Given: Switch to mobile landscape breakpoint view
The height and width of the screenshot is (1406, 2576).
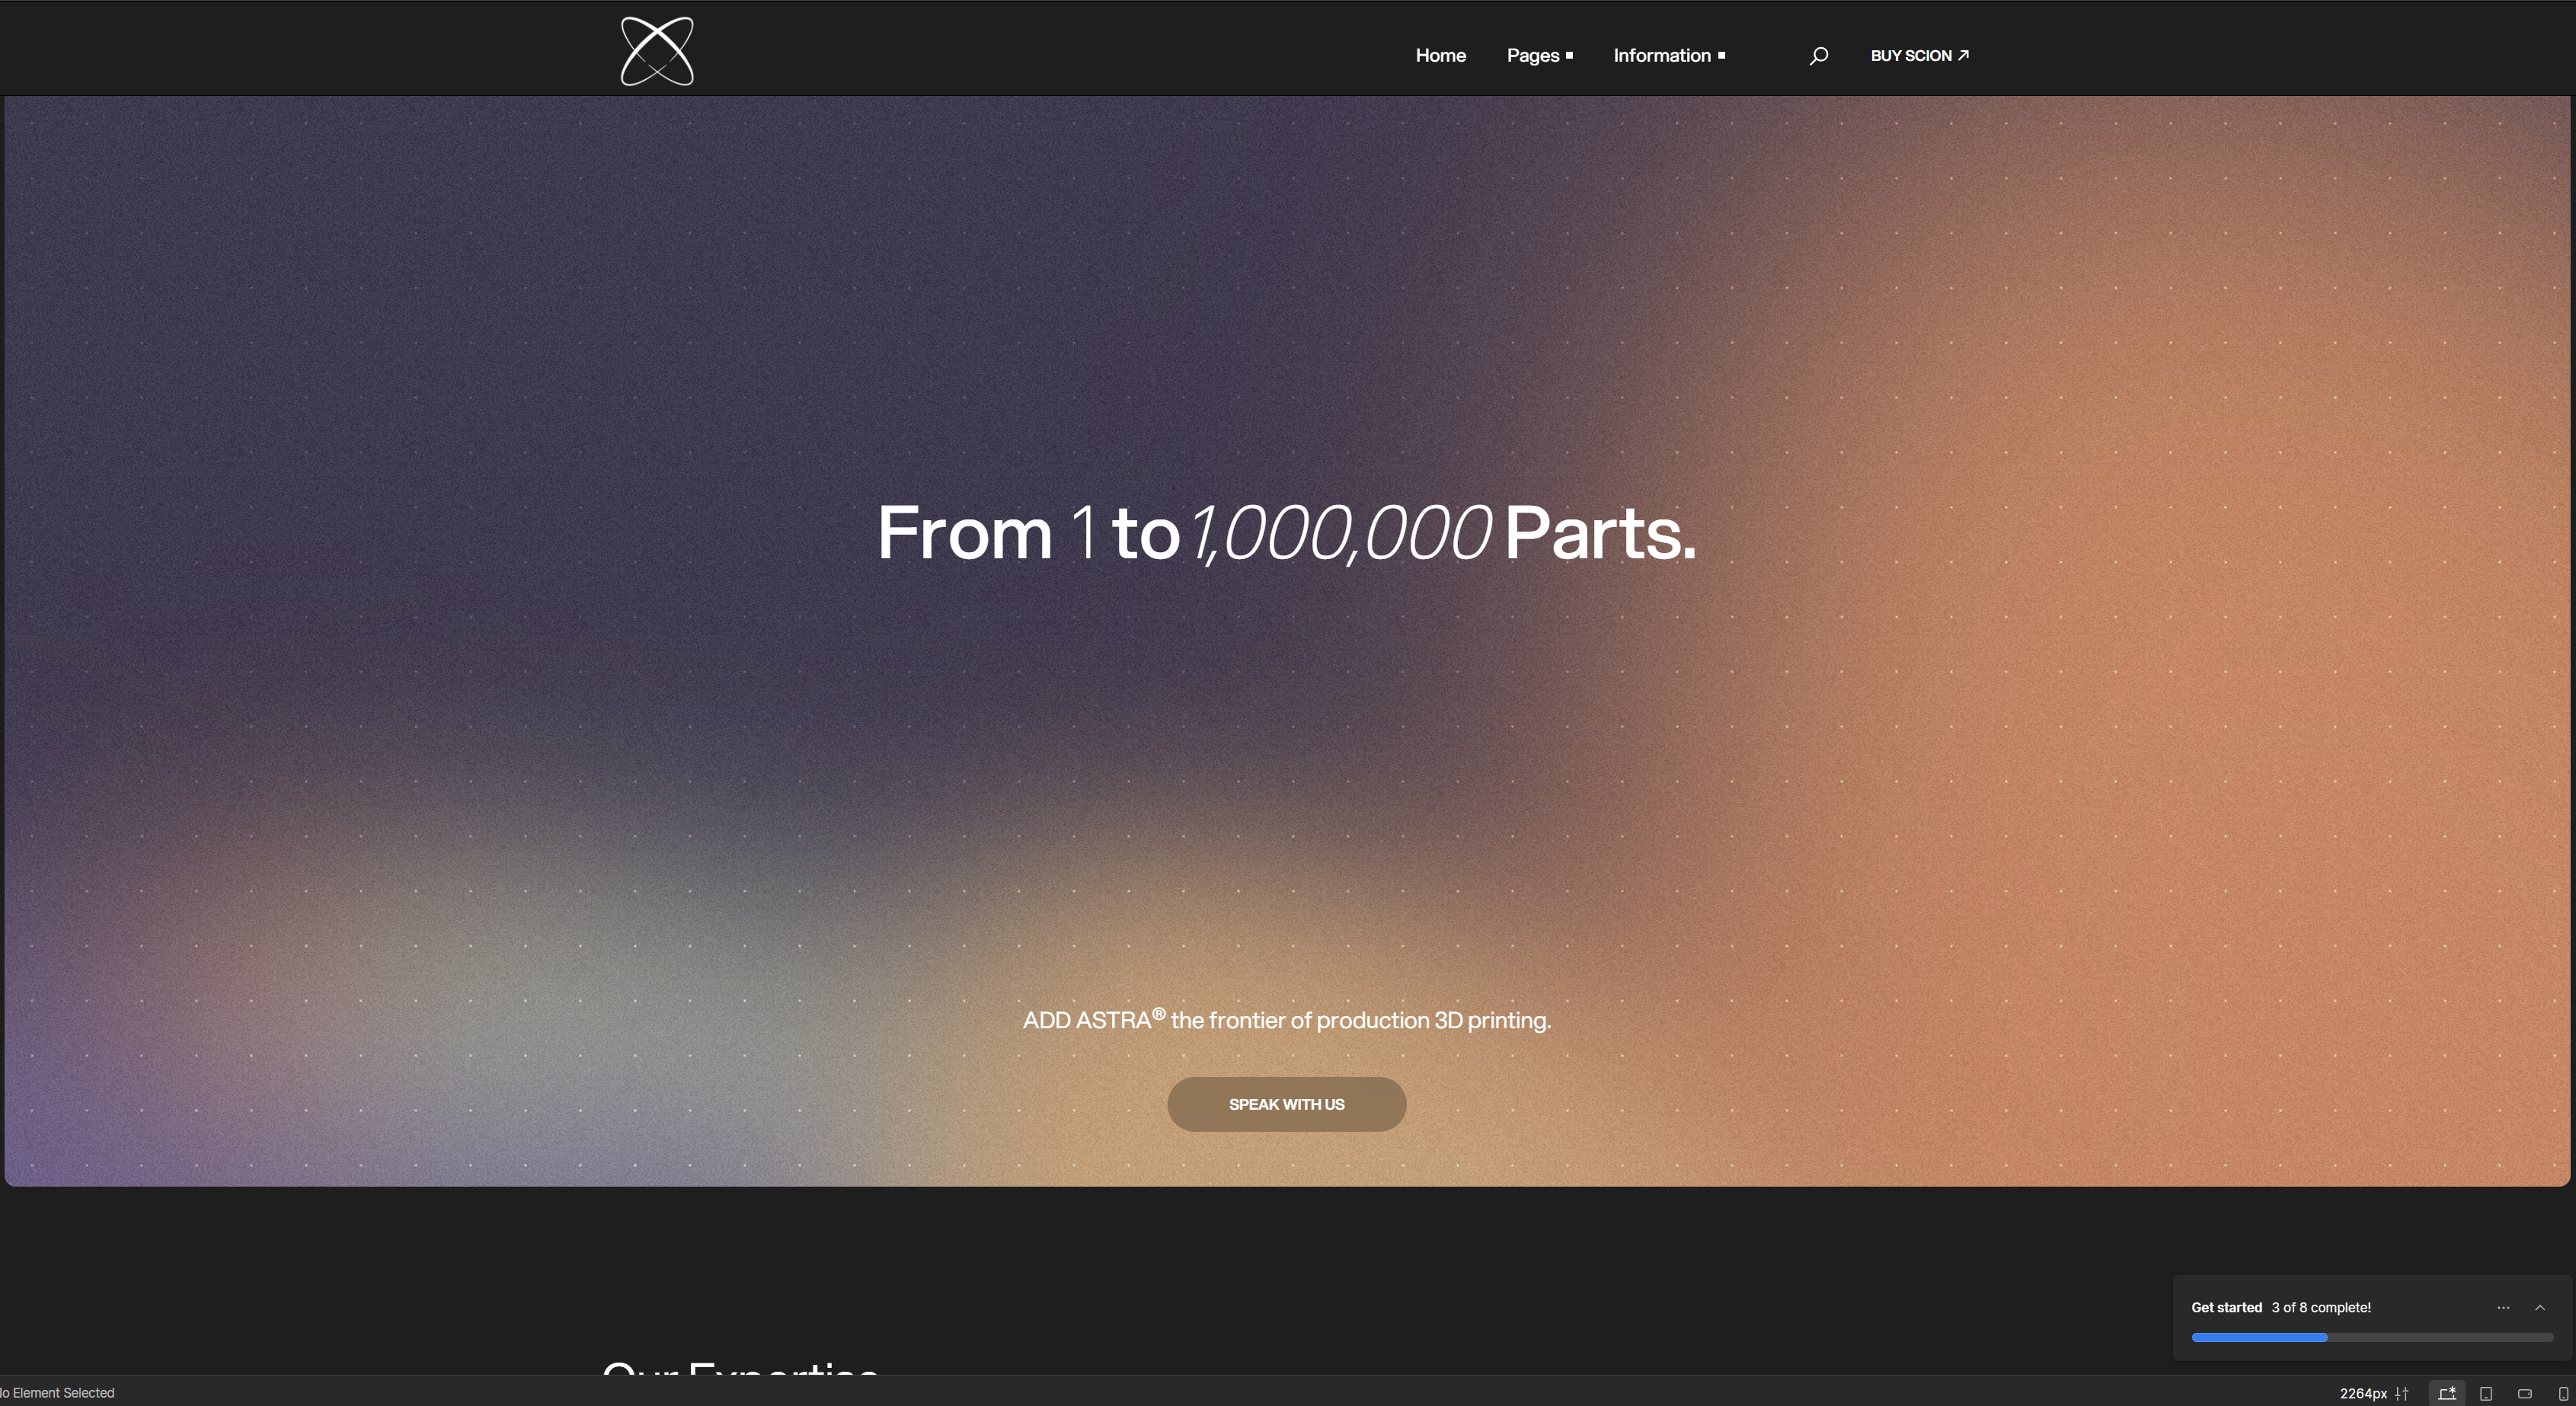Looking at the screenshot, I should click(x=2525, y=1393).
